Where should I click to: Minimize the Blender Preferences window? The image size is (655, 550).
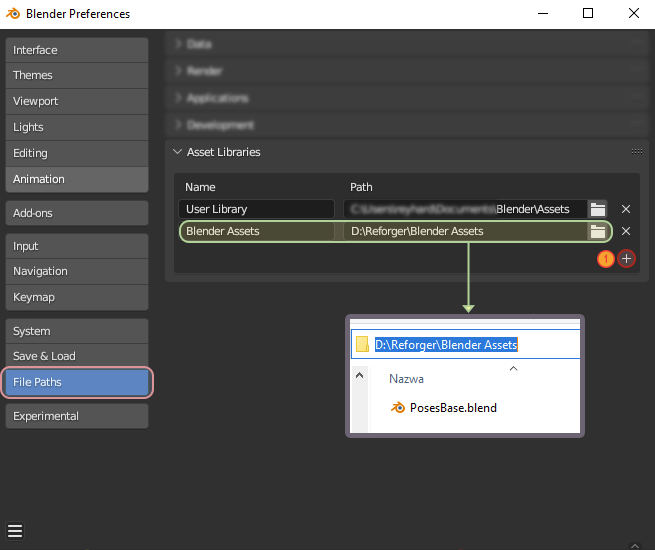pyautogui.click(x=543, y=13)
